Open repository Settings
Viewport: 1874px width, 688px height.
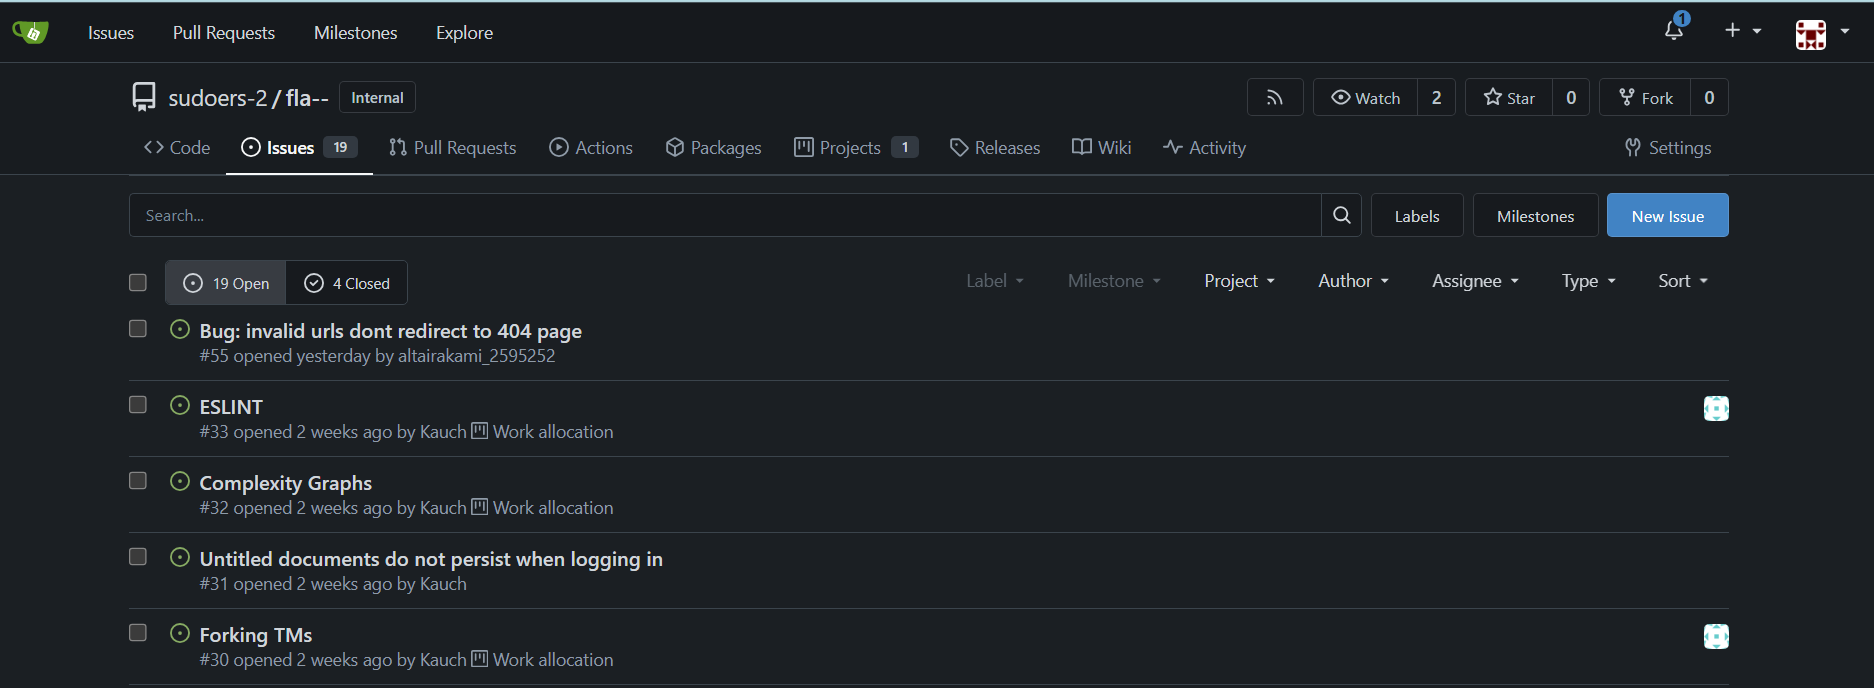(x=1668, y=148)
